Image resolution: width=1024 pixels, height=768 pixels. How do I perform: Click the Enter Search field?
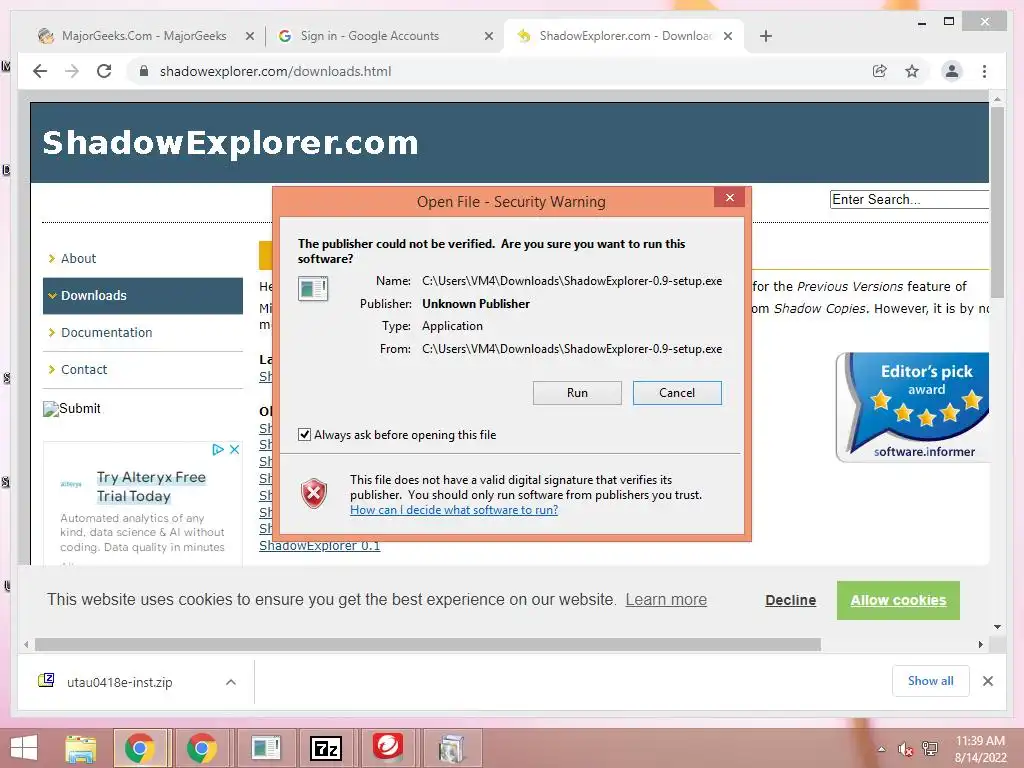(x=909, y=199)
